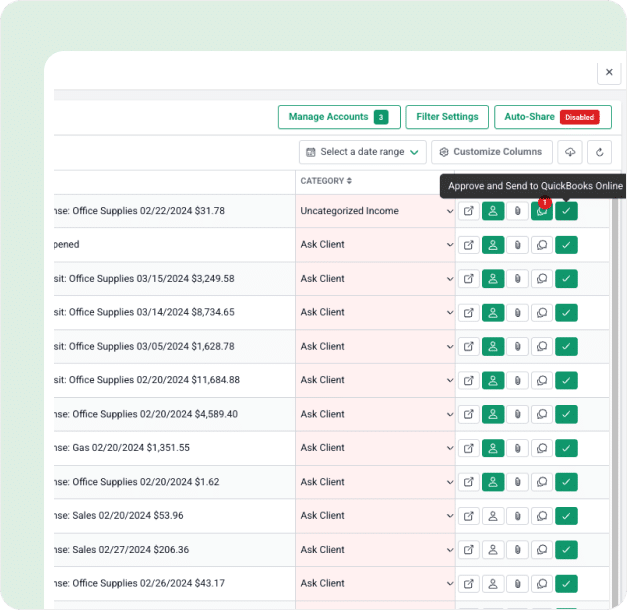The image size is (627, 610).
Task: Click paperclip icon in $43.17 row
Action: (x=517, y=584)
